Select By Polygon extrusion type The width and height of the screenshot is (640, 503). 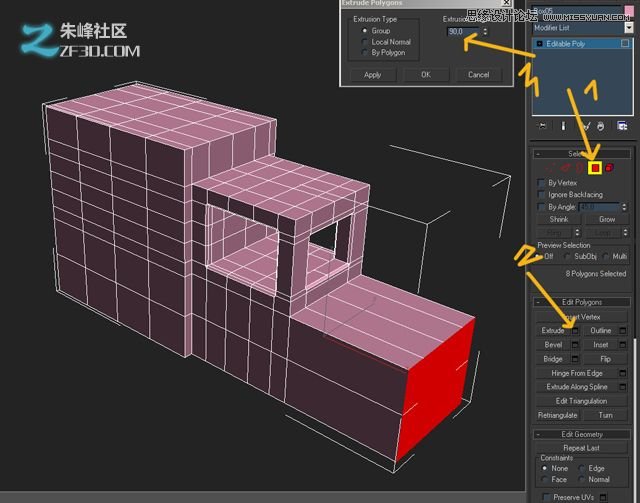click(x=365, y=52)
